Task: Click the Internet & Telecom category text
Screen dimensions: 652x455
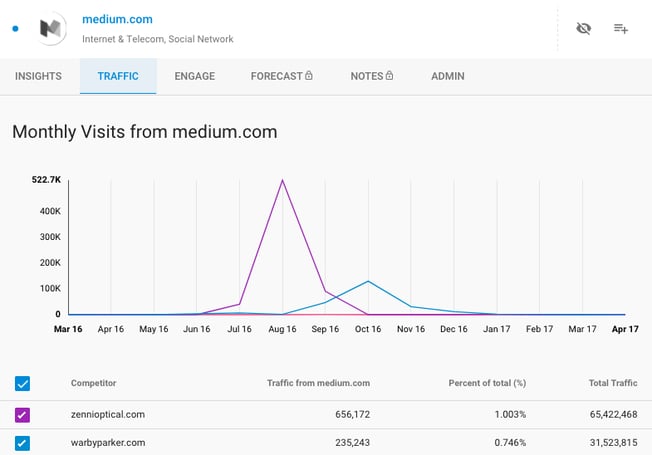Action: (123, 39)
